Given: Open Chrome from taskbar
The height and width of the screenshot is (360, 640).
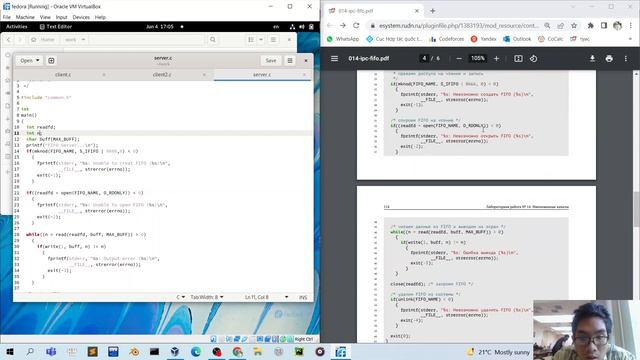Looking at the screenshot, I should point(237,351).
